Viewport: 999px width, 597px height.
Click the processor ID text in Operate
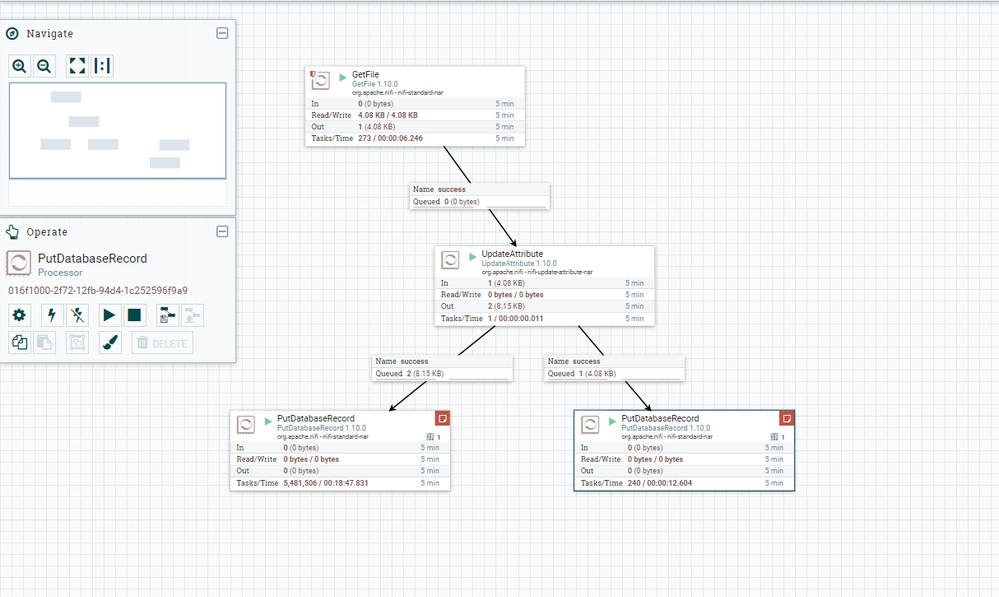(98, 291)
